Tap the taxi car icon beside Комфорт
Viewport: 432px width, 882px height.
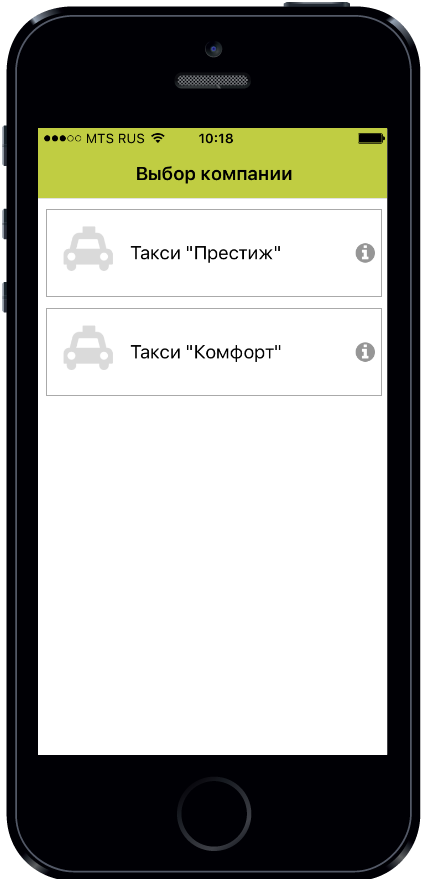(x=88, y=348)
